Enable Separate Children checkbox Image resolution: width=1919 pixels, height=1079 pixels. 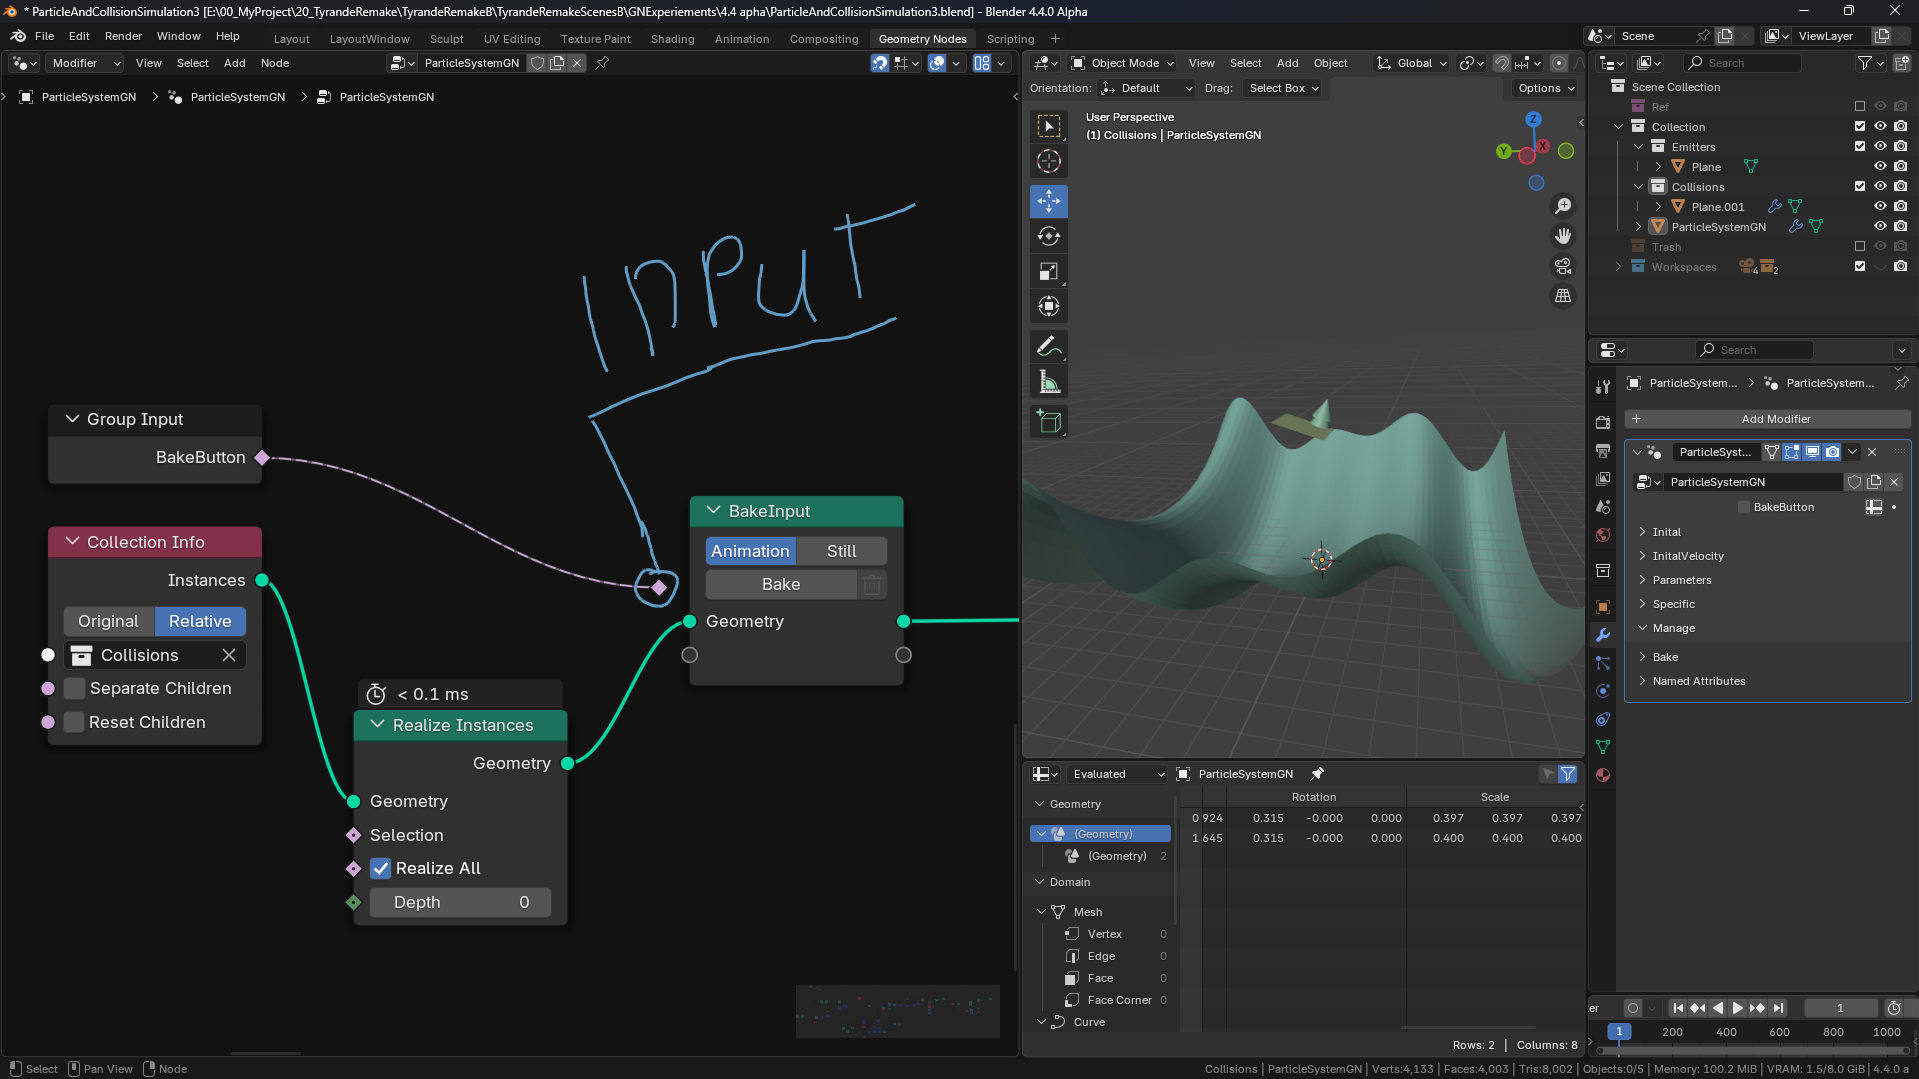[x=74, y=688]
